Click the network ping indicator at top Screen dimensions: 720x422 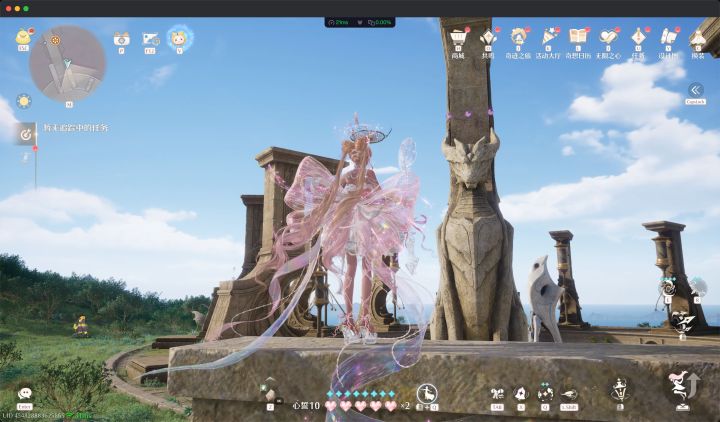pyautogui.click(x=338, y=22)
